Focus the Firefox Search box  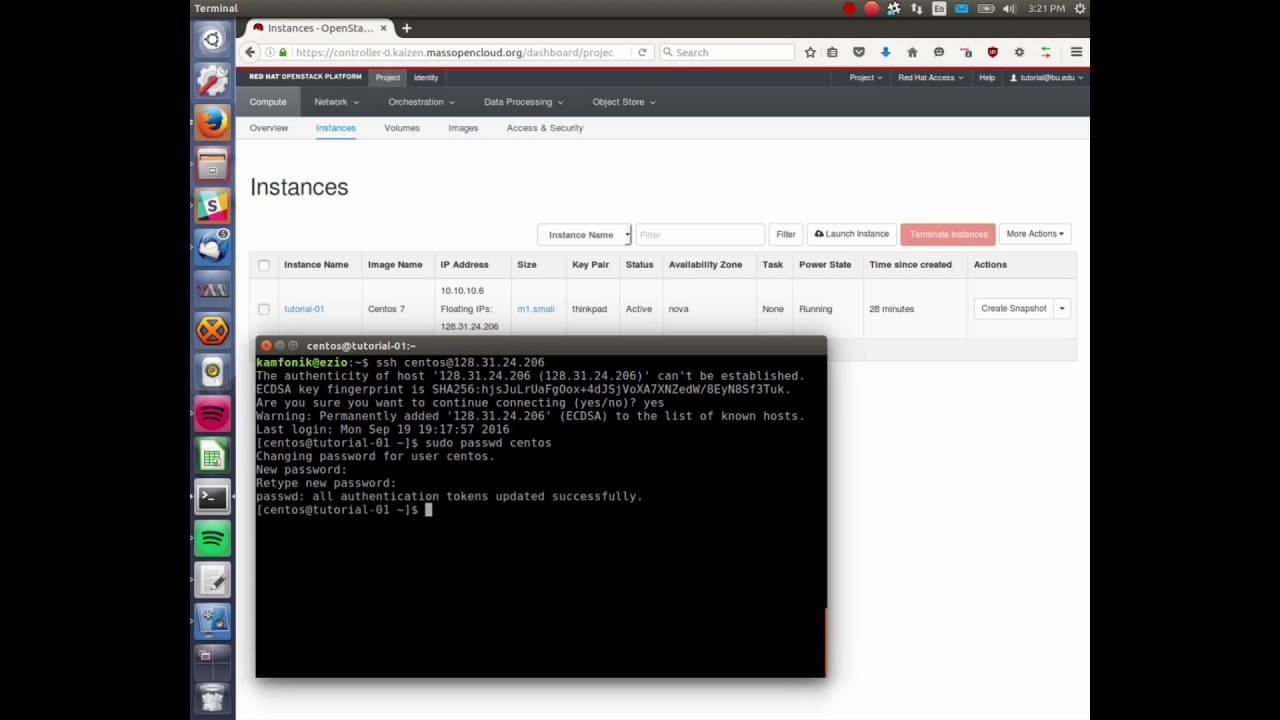tap(728, 52)
